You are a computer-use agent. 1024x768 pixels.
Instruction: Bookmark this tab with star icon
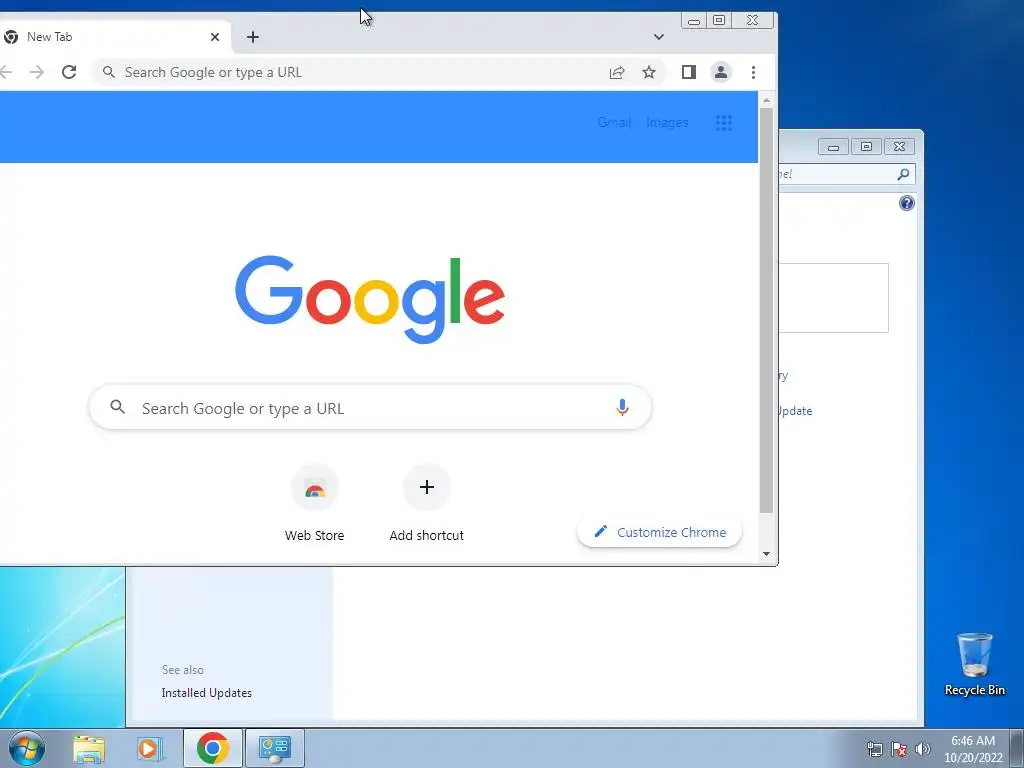648,72
